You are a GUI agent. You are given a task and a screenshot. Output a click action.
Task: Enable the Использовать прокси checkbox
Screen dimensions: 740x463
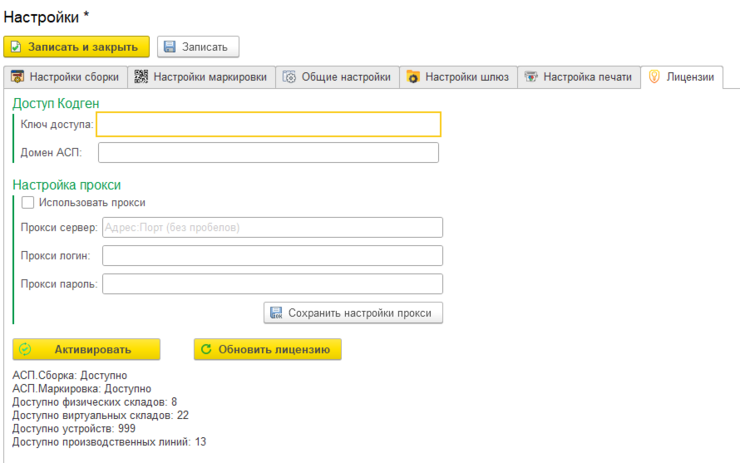28,202
